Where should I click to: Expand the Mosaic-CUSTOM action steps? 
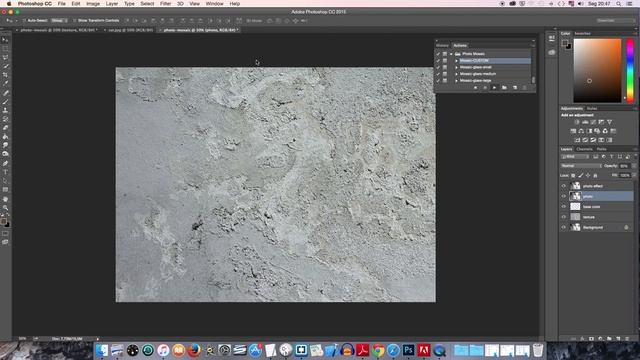point(457,61)
